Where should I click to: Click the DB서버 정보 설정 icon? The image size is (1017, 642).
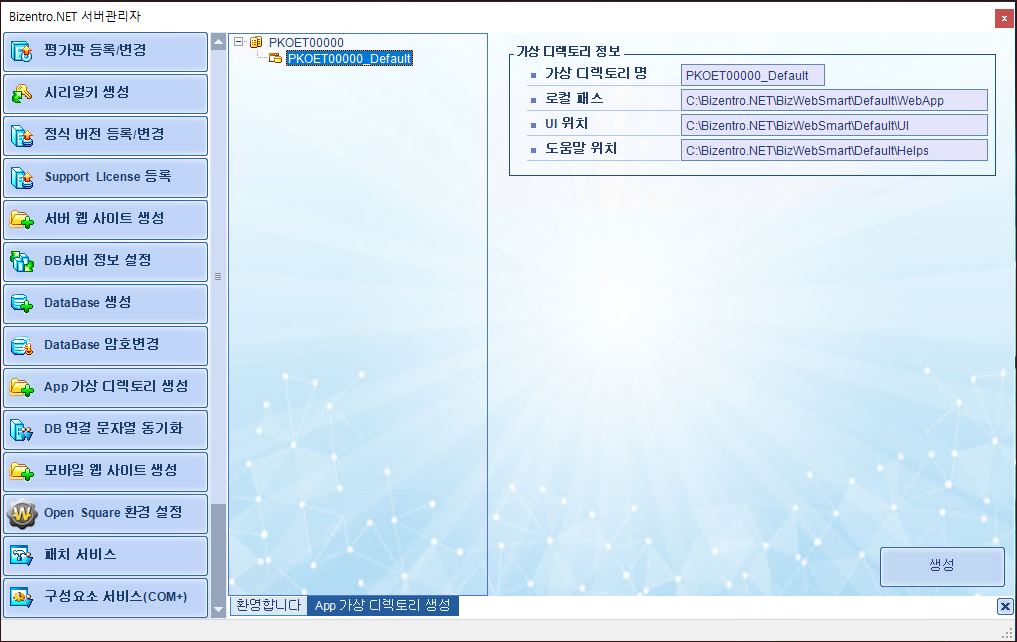click(22, 261)
